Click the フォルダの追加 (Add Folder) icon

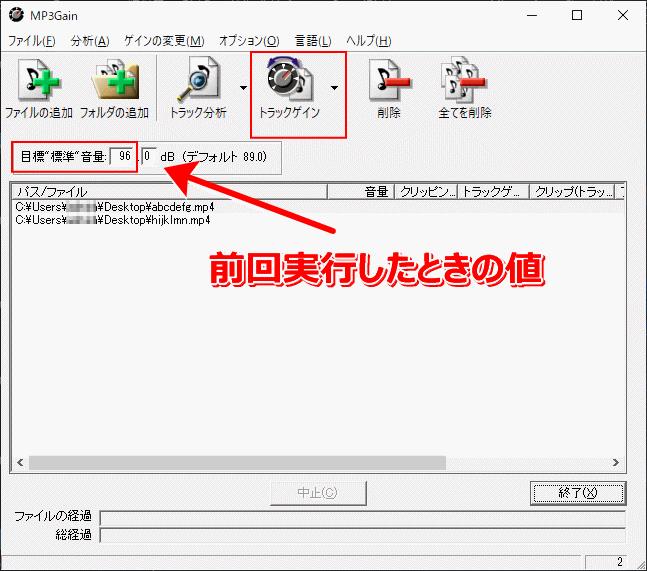click(114, 89)
